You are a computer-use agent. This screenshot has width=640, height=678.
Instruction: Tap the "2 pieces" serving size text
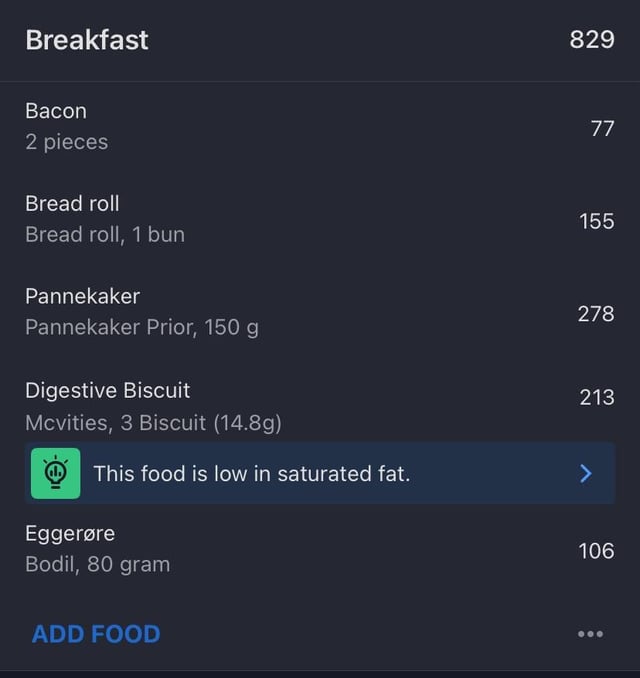tap(67, 142)
